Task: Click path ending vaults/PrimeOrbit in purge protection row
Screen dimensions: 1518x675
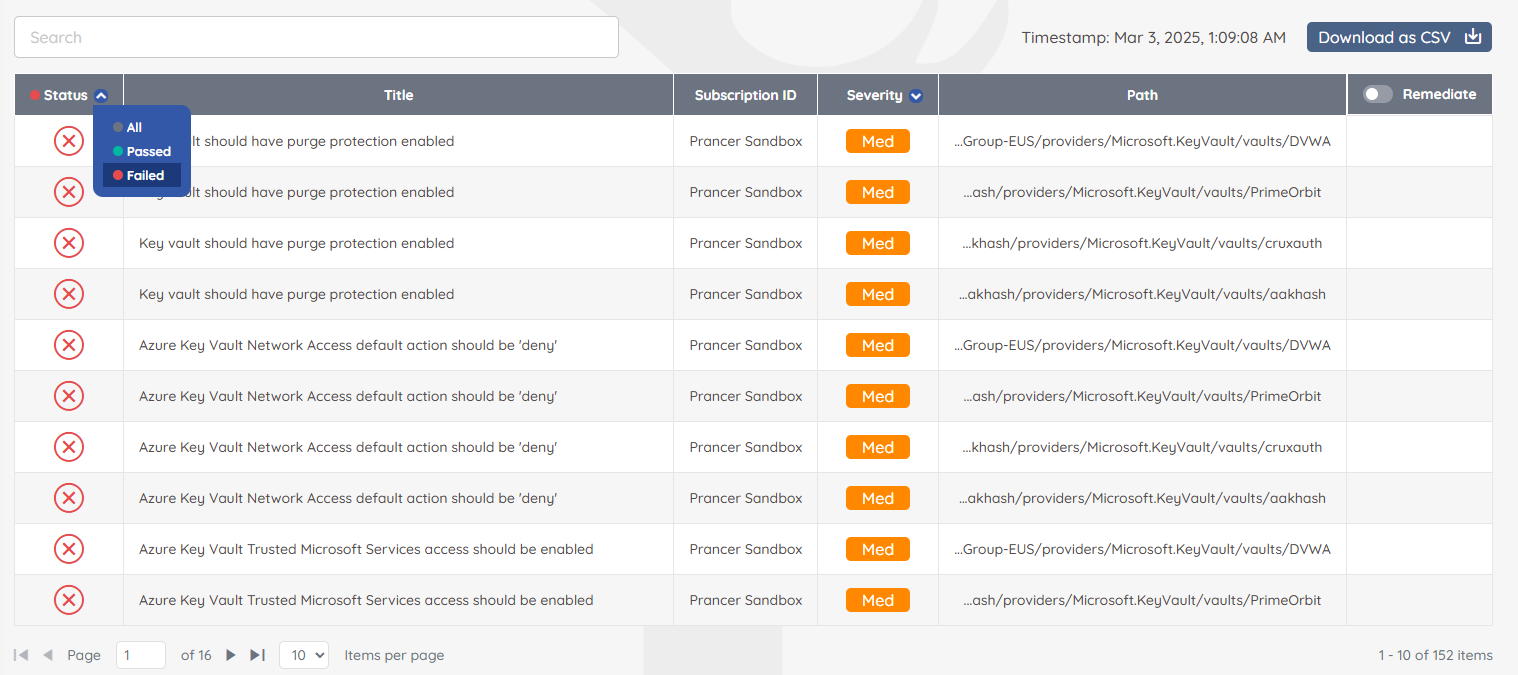Action: point(1142,192)
